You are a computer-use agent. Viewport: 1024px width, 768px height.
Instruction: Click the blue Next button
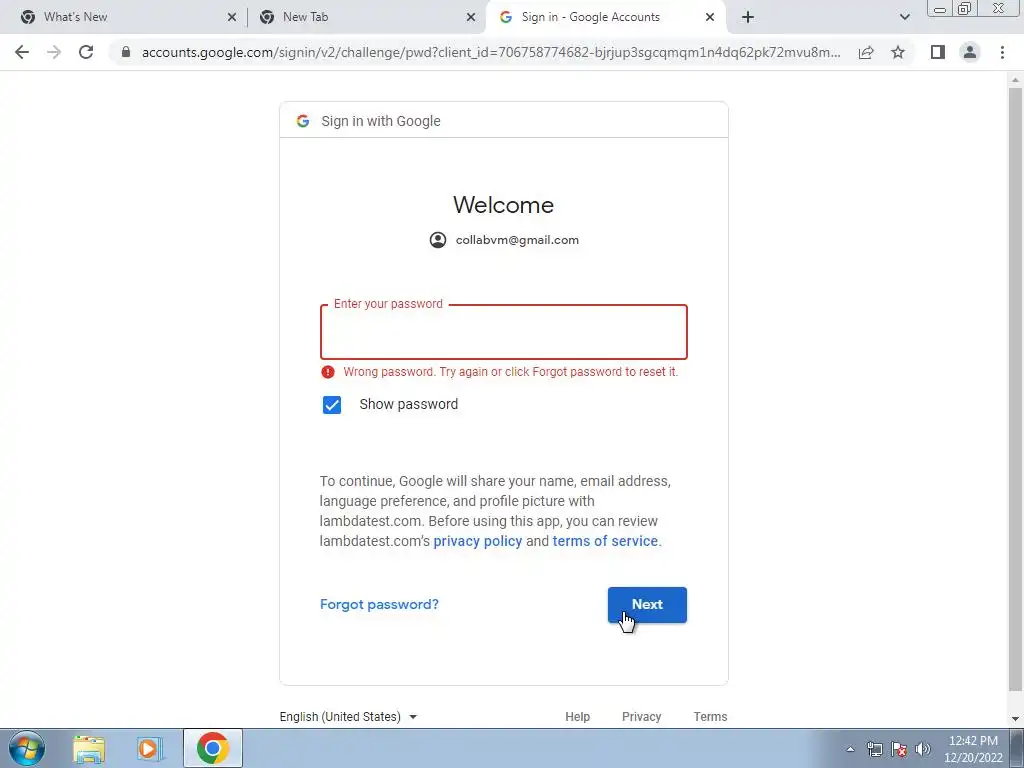647,605
